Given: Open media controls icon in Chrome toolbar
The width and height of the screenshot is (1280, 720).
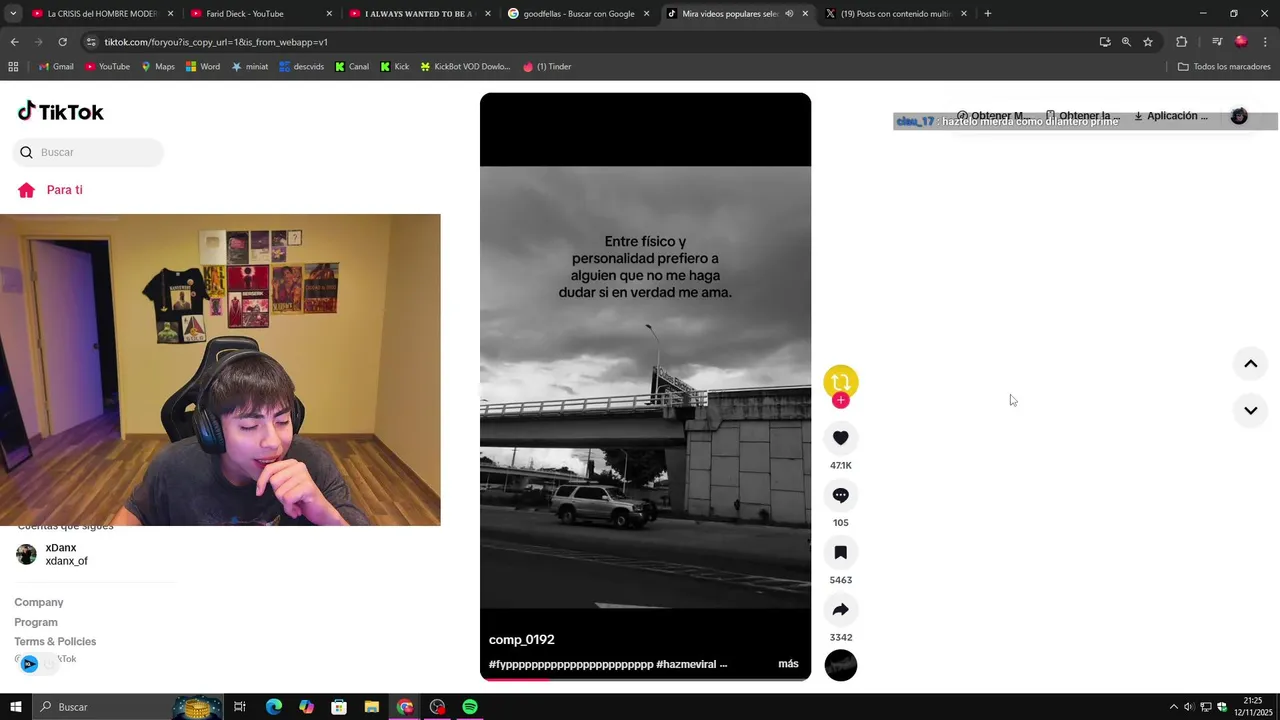Looking at the screenshot, I should (x=1217, y=42).
